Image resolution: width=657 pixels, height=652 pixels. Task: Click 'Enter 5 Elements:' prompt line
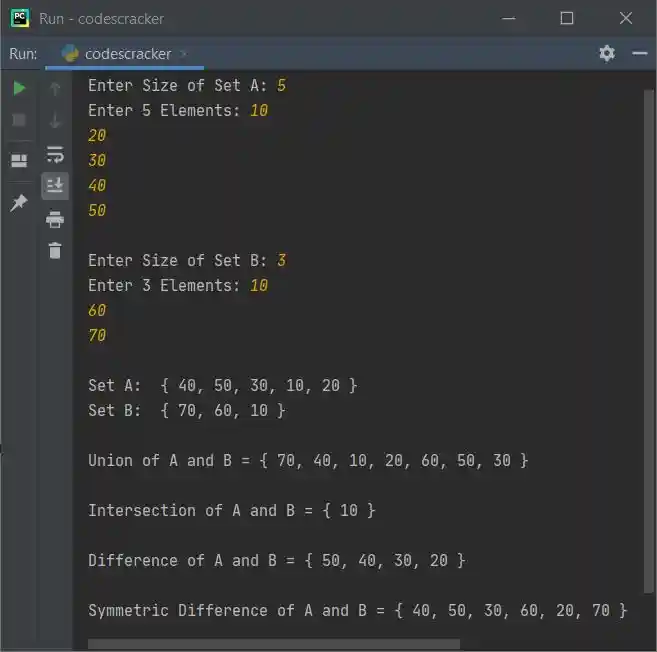click(178, 111)
